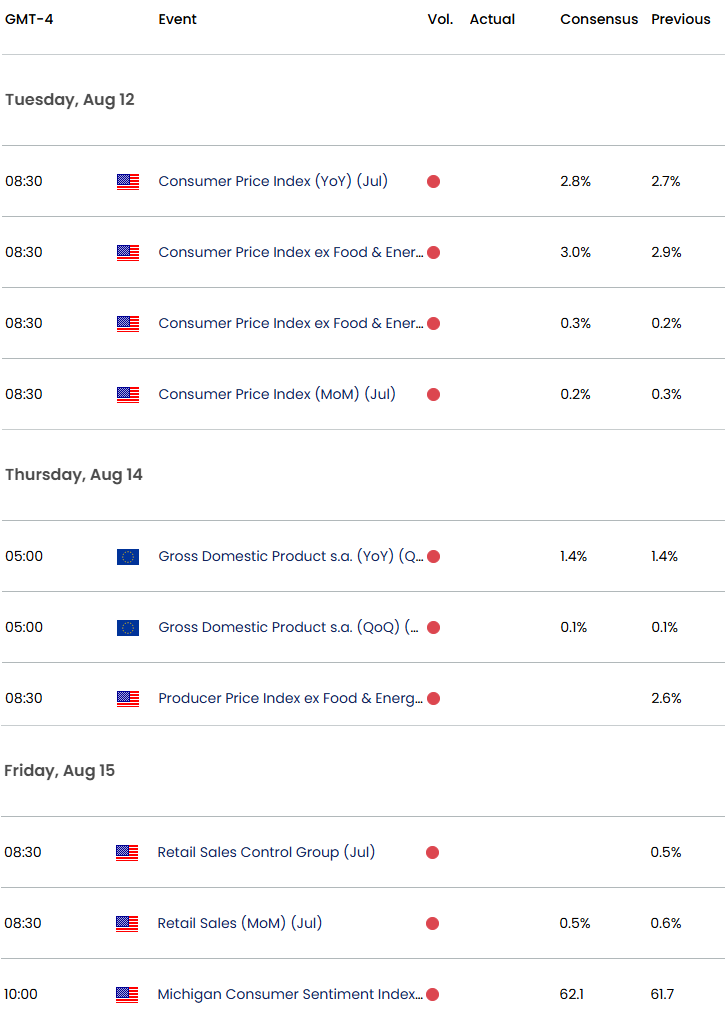Select the Retail Sales (MoM) (Jul) event
This screenshot has height=1014, width=725.
point(240,924)
